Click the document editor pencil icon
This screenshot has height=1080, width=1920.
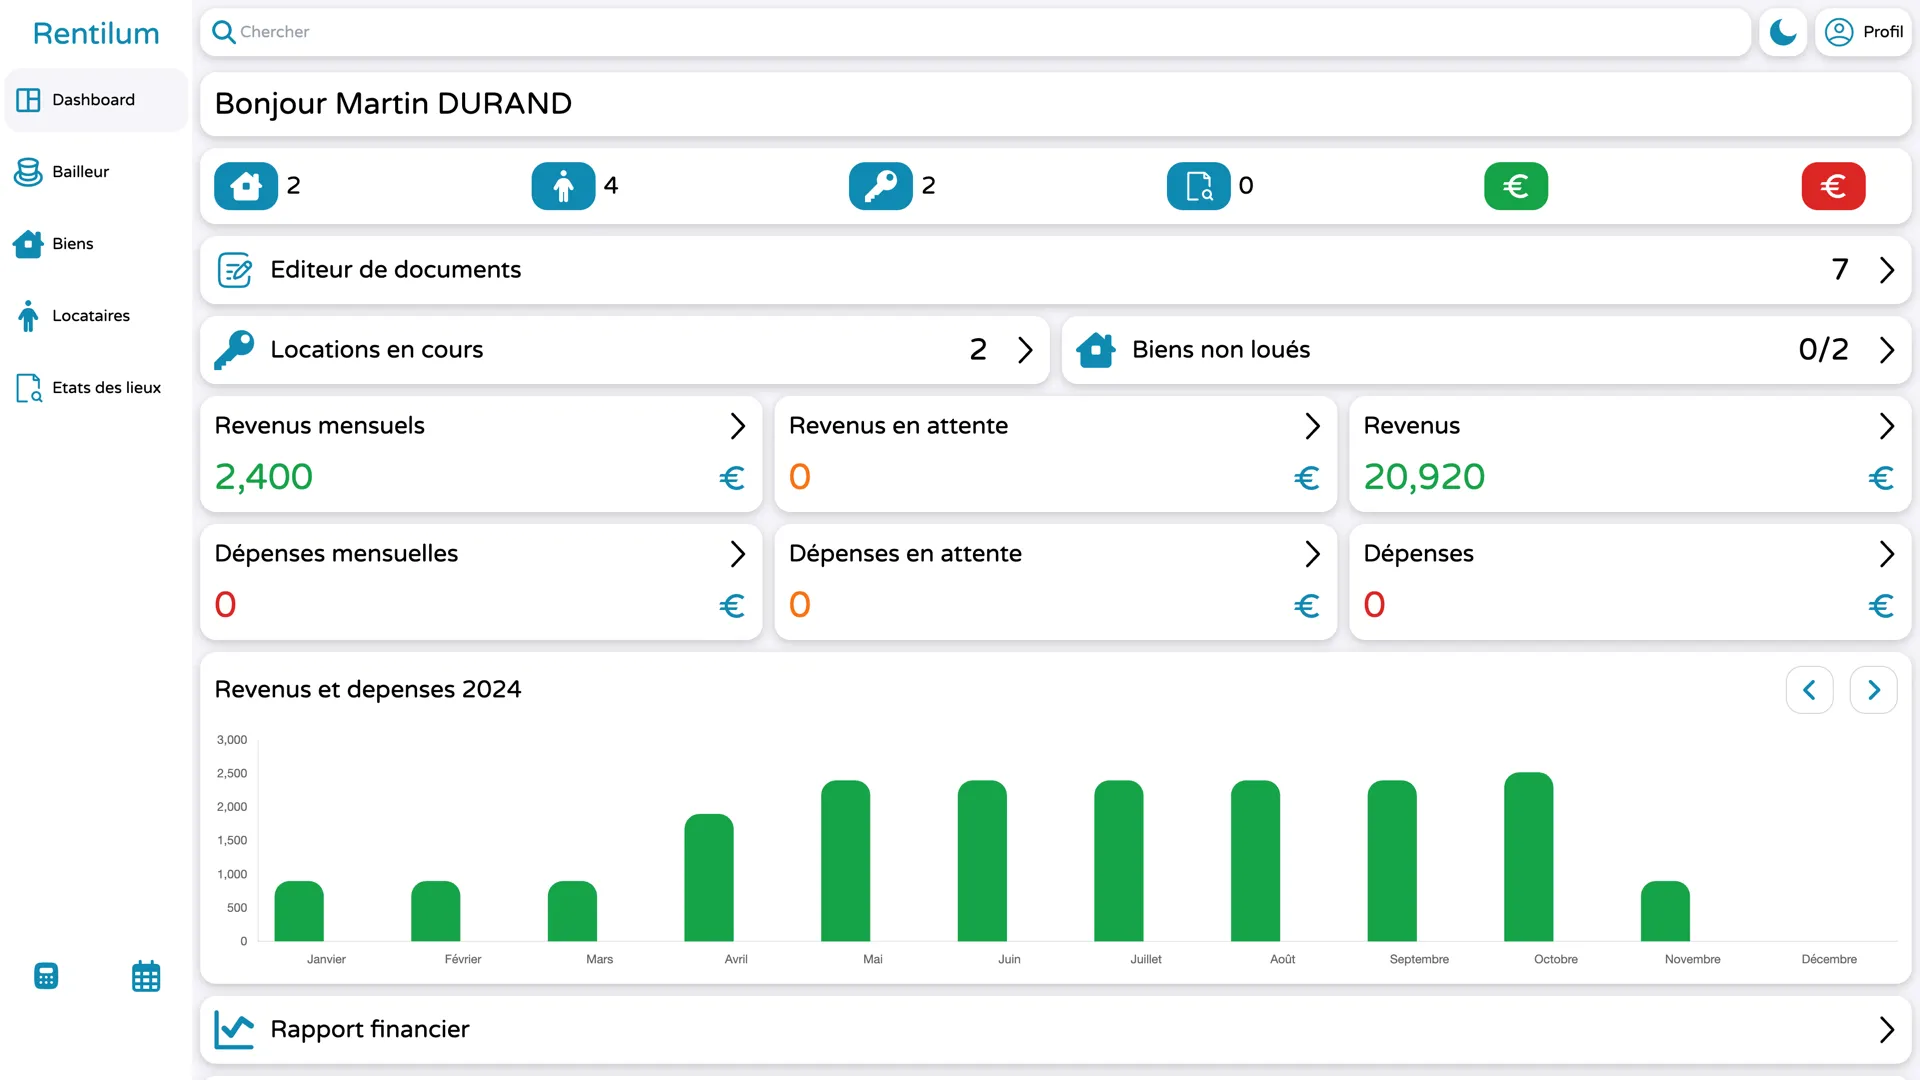click(235, 270)
